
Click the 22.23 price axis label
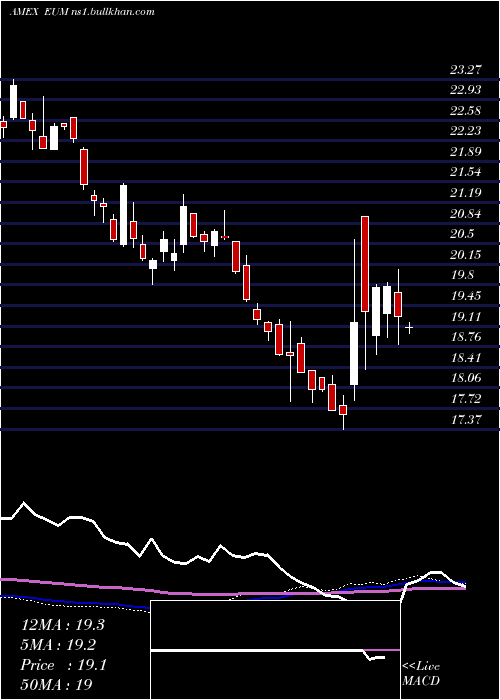coord(466,131)
